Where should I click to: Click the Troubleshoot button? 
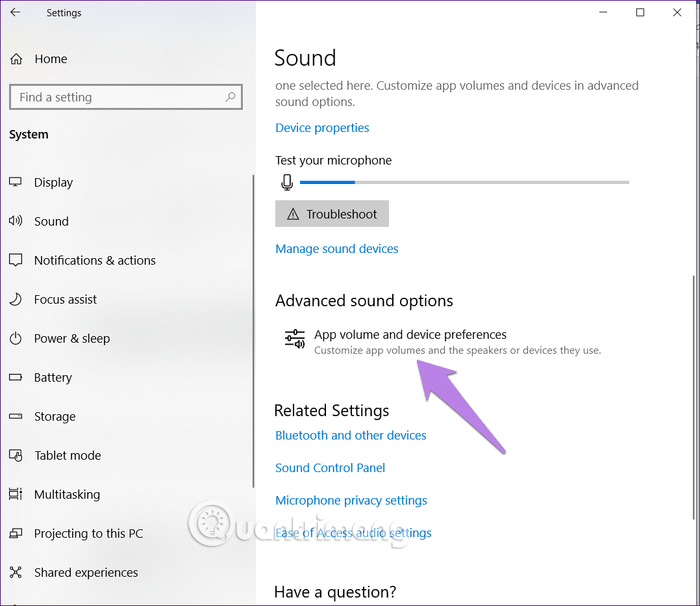(x=332, y=214)
